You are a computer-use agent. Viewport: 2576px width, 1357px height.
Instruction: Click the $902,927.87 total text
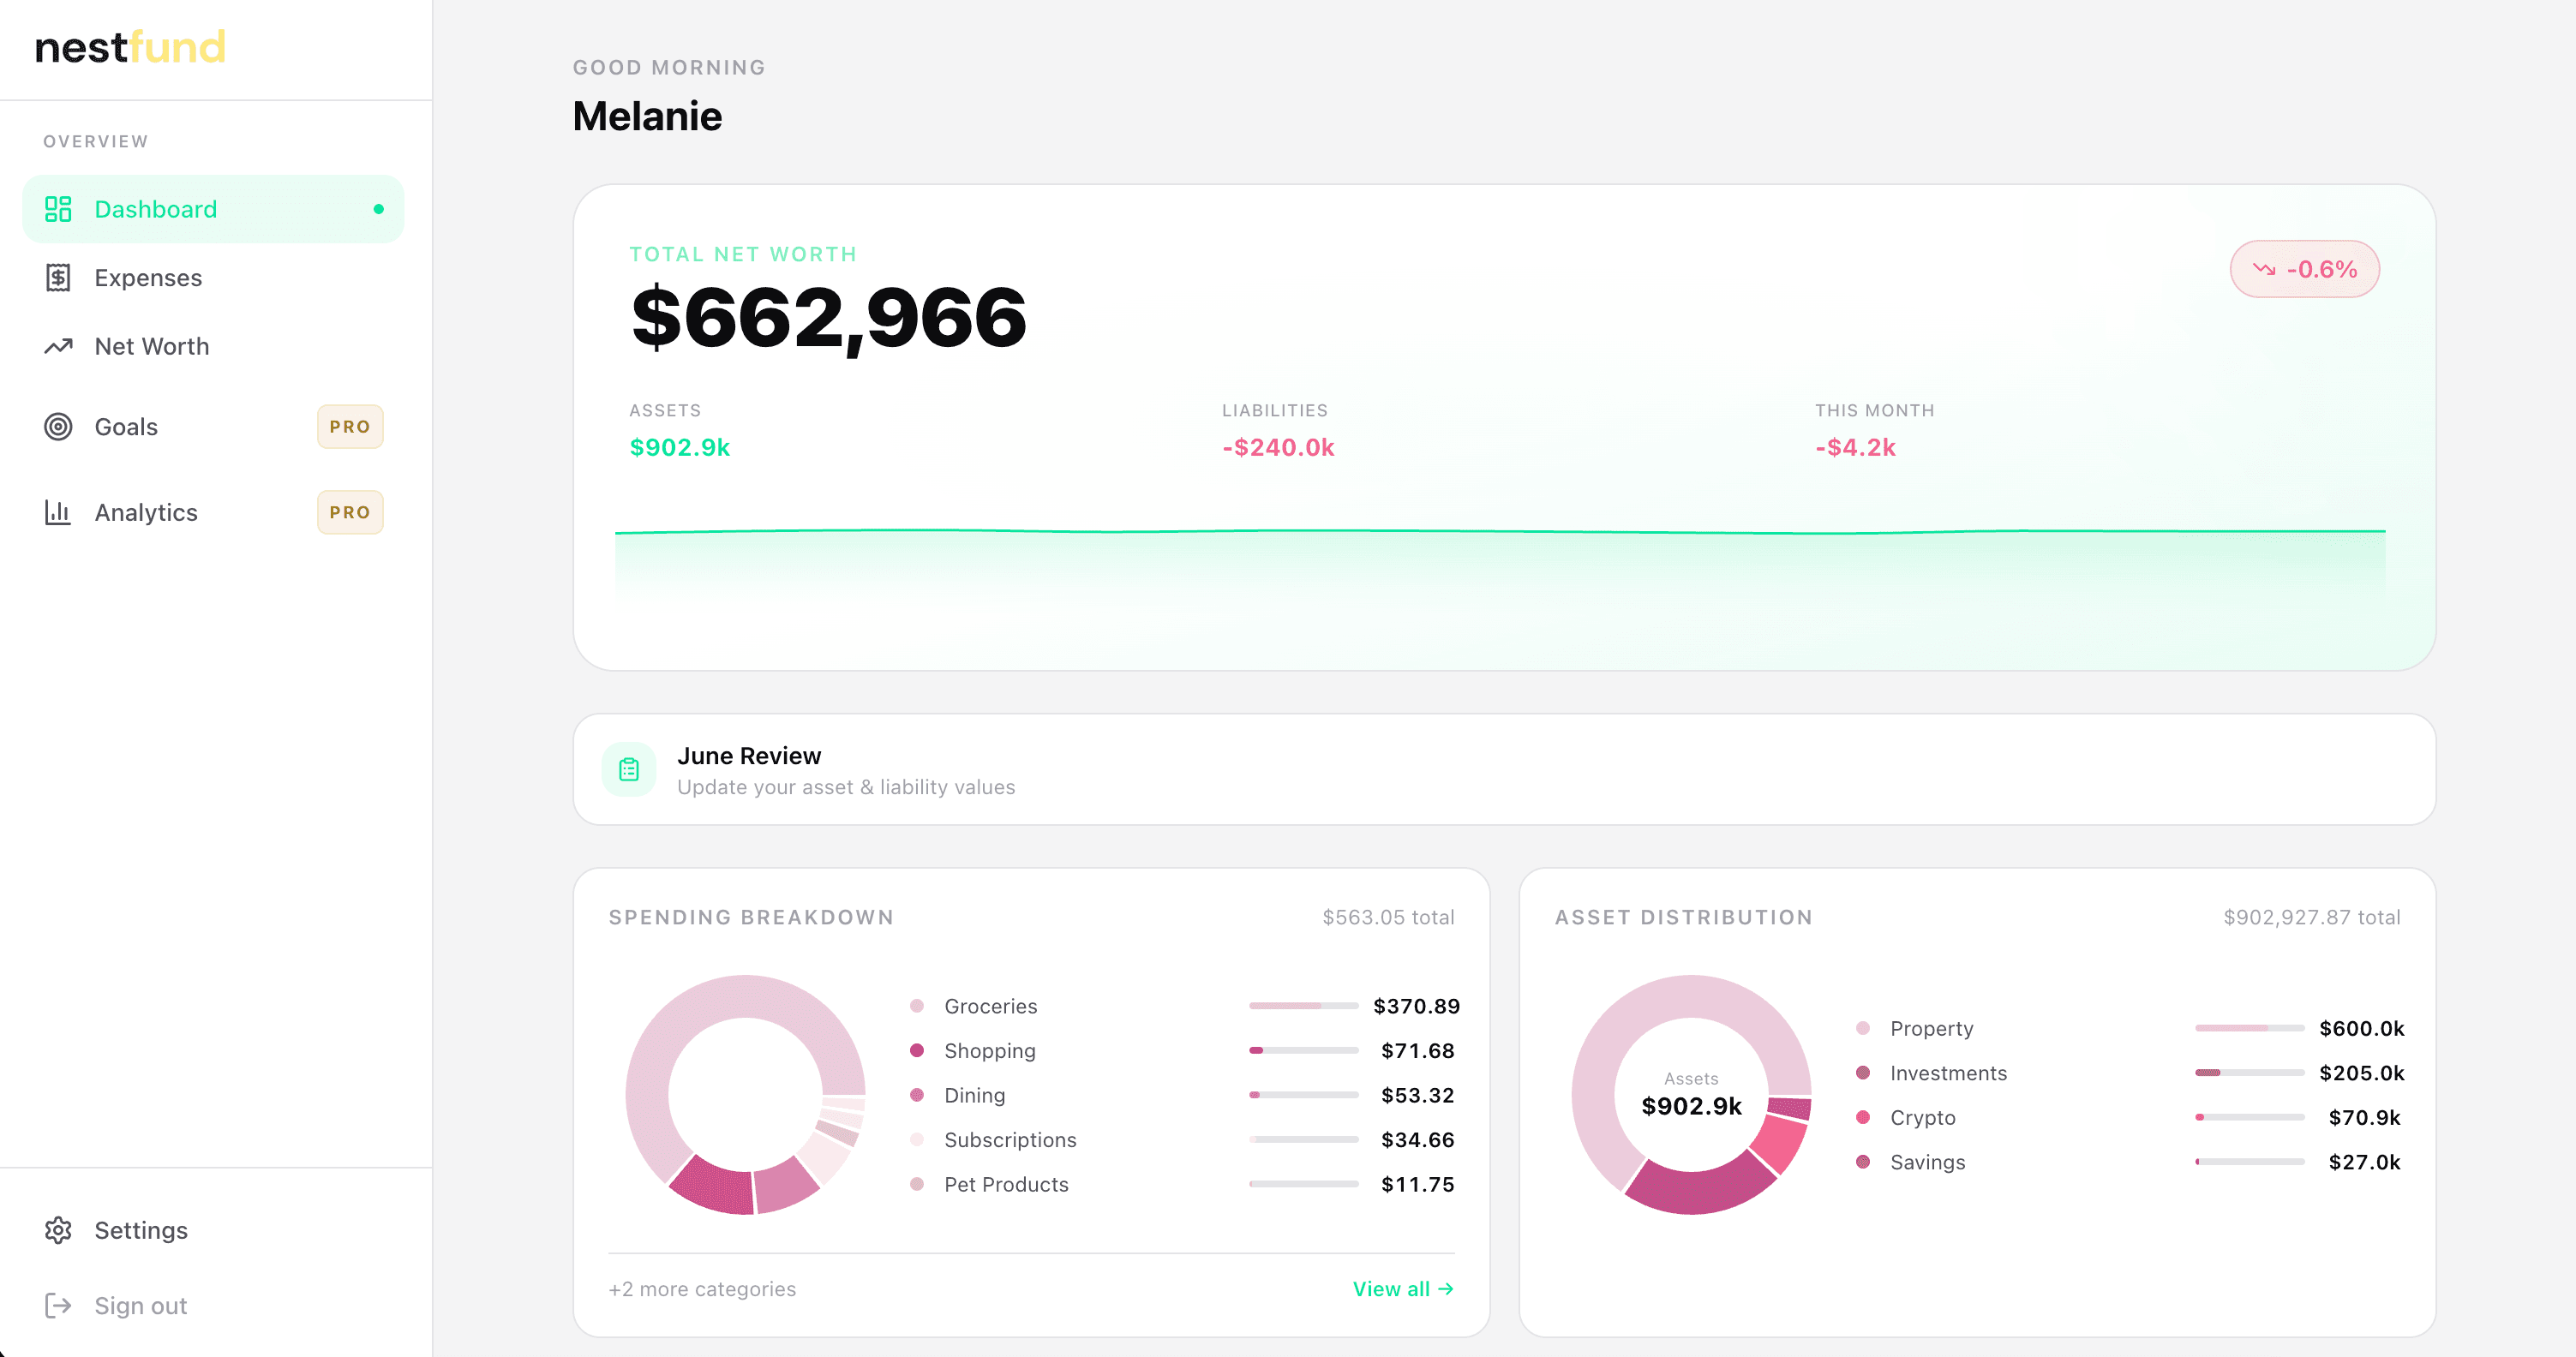[x=2311, y=917]
